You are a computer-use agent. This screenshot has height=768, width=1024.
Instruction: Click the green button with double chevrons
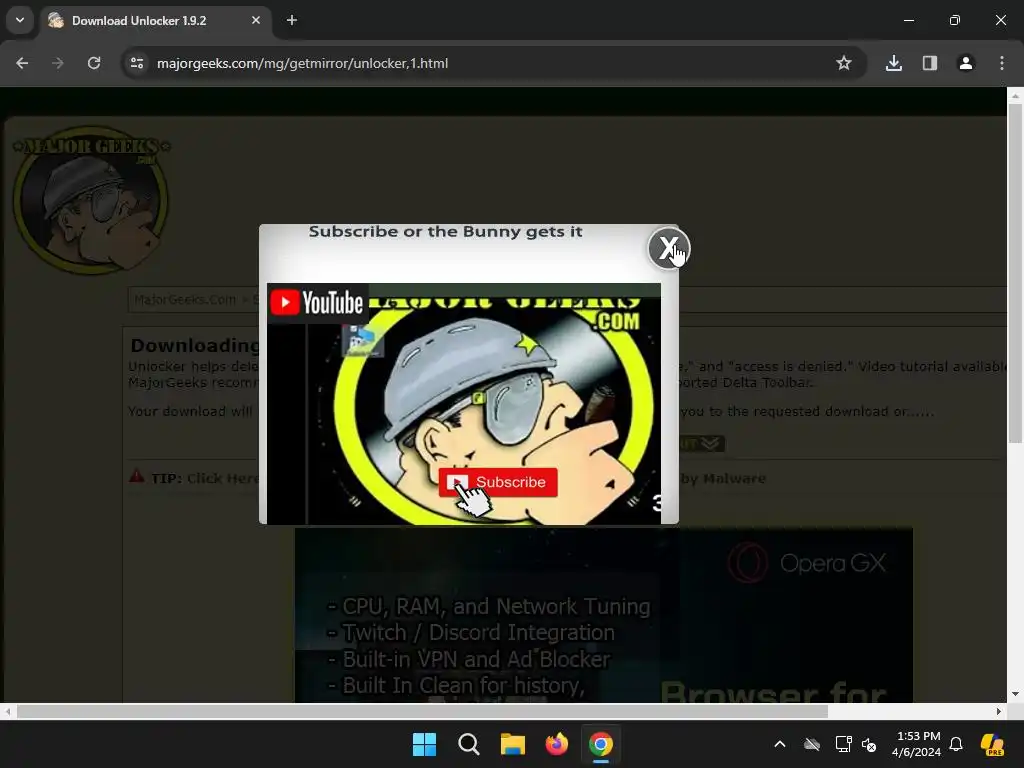[x=702, y=443]
